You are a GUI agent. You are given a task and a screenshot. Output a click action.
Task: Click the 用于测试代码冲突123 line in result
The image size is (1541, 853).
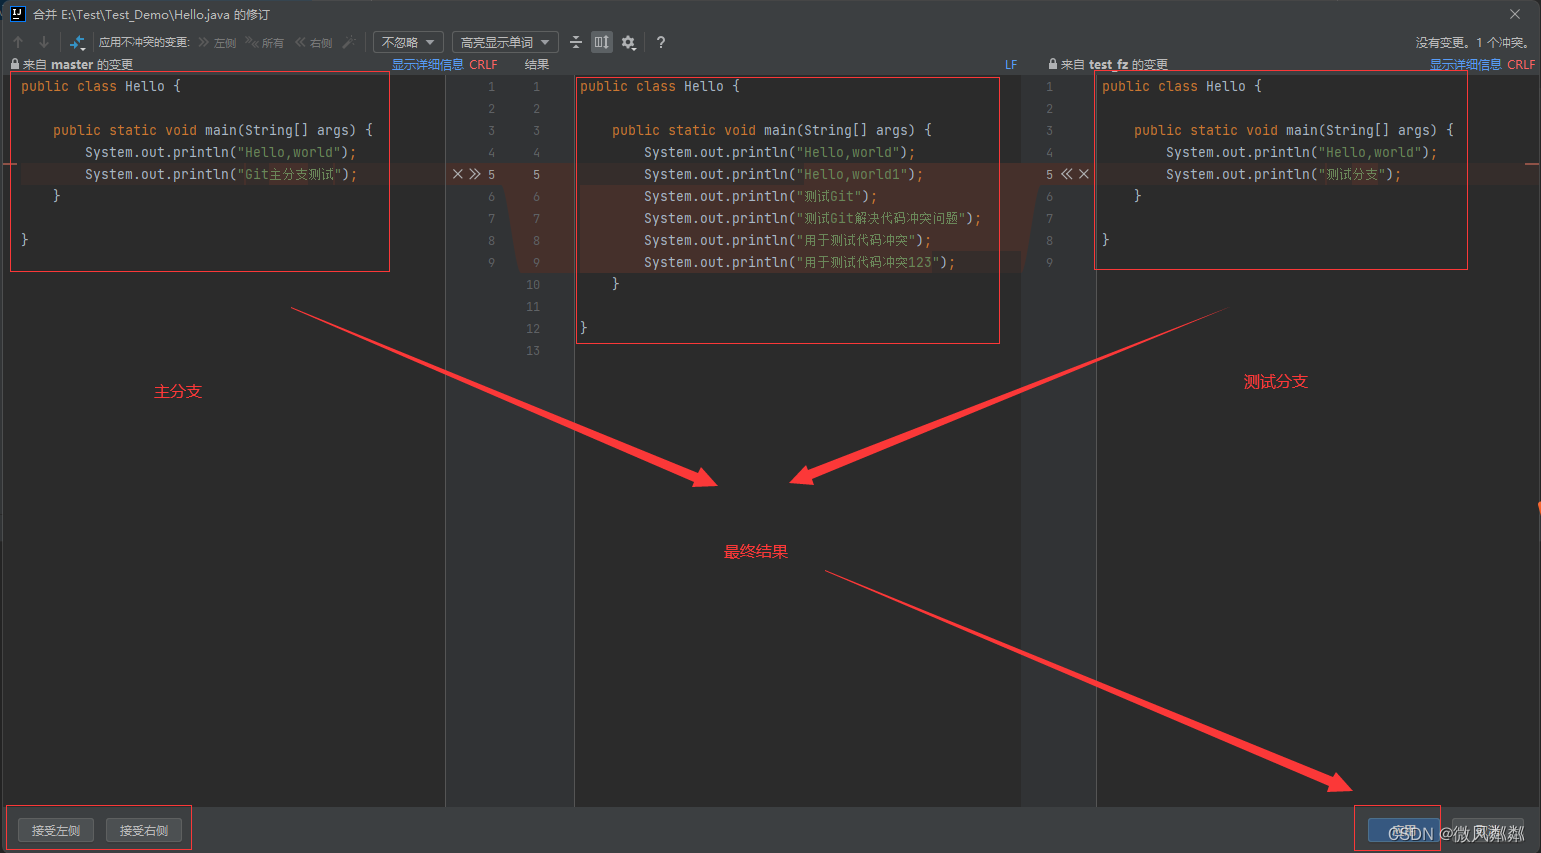click(x=799, y=262)
